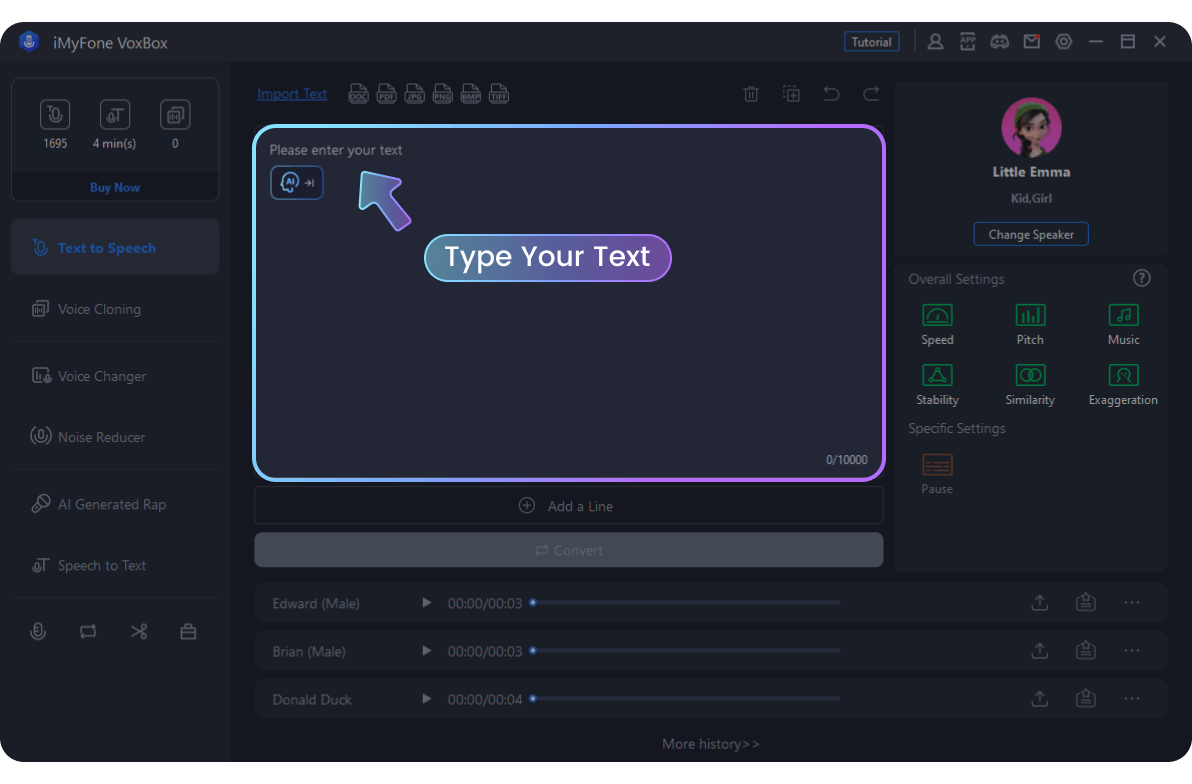Expand More history list
Screen dimensions: 1192x784
tap(710, 744)
